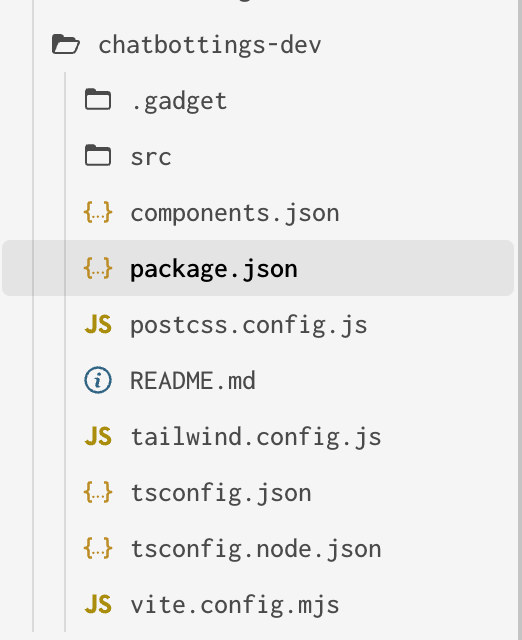This screenshot has width=522, height=640.
Task: Click the JSON braces icon beside package.json
Action: point(98,268)
